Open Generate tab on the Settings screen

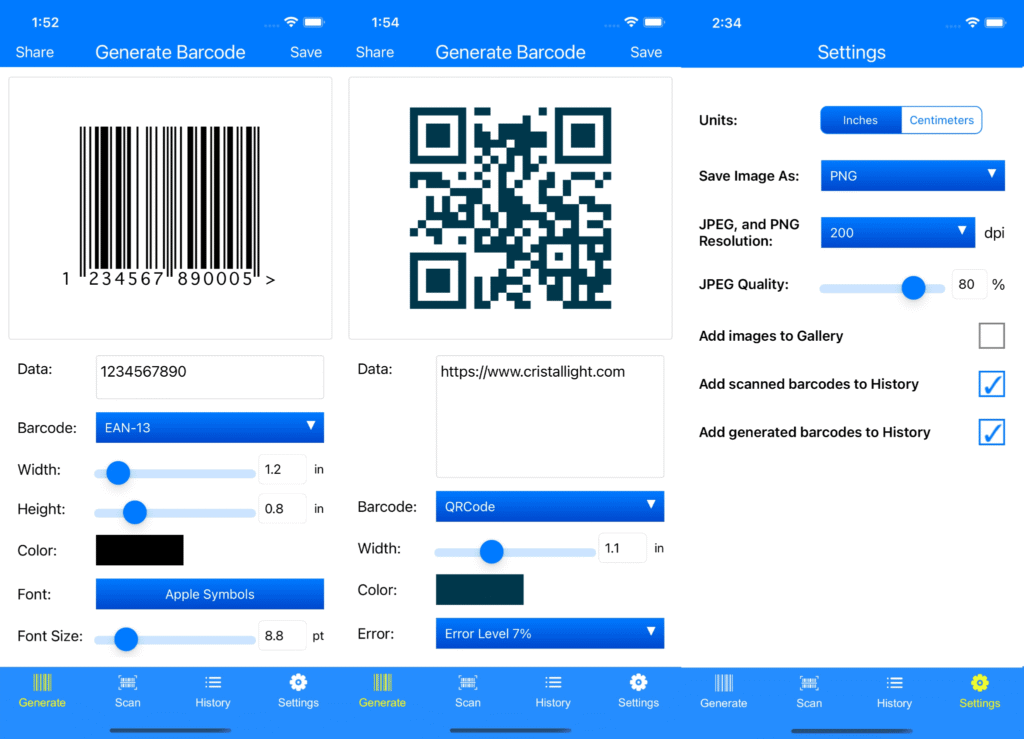tap(722, 690)
